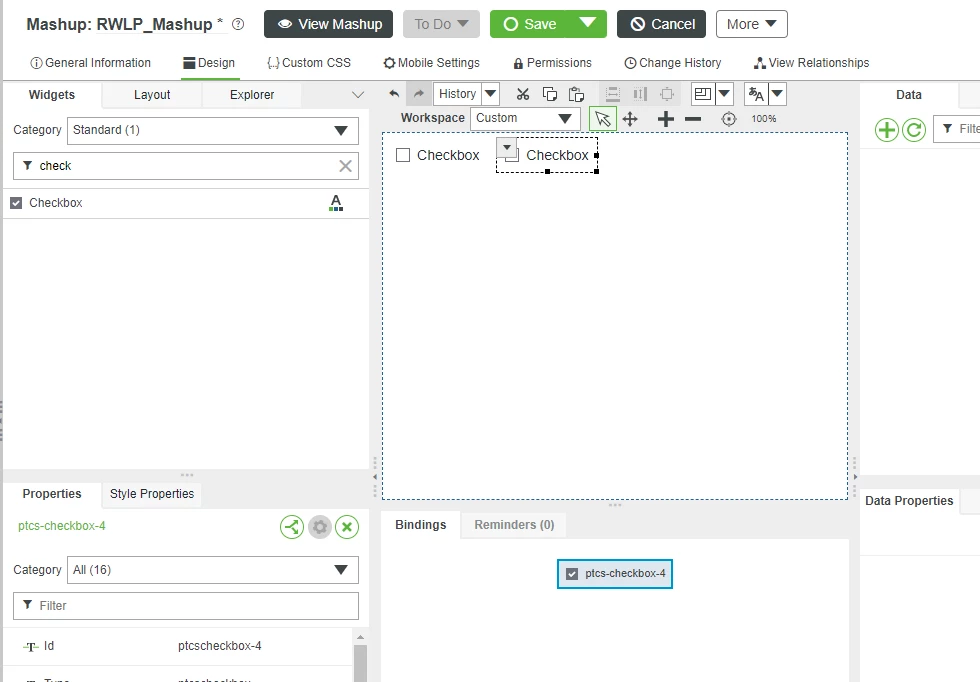This screenshot has height=682, width=980.
Task: Switch to the Layout panel tab
Action: (x=152, y=95)
